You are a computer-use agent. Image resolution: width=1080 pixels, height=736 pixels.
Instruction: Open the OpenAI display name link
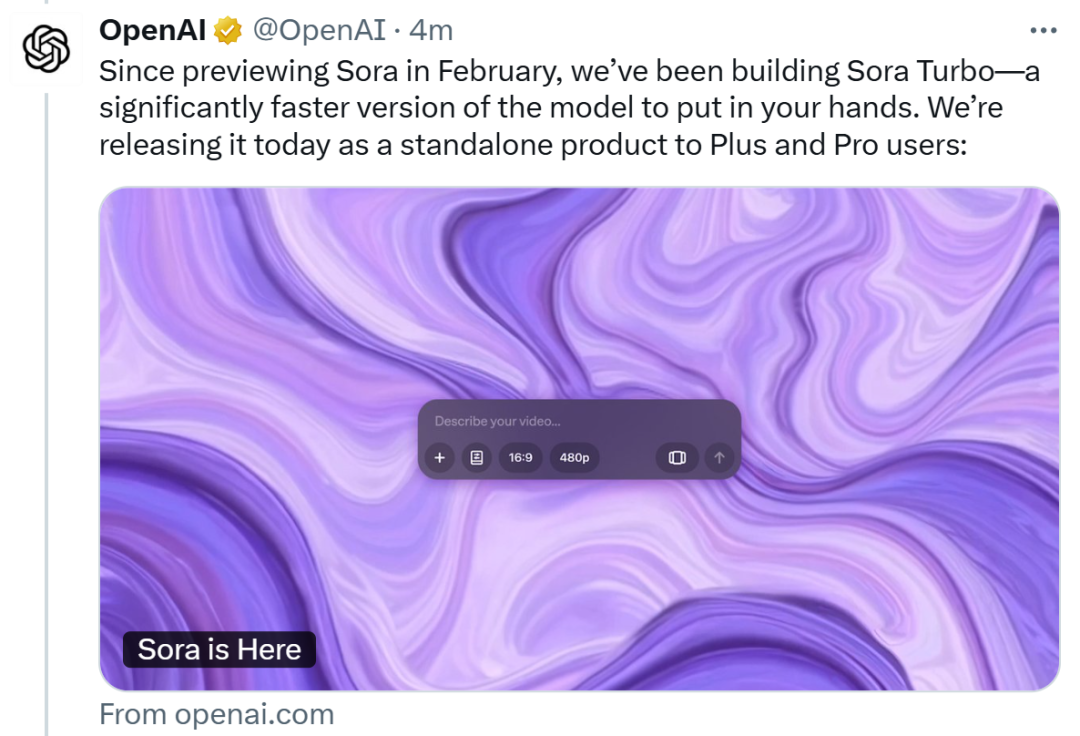click(x=152, y=30)
